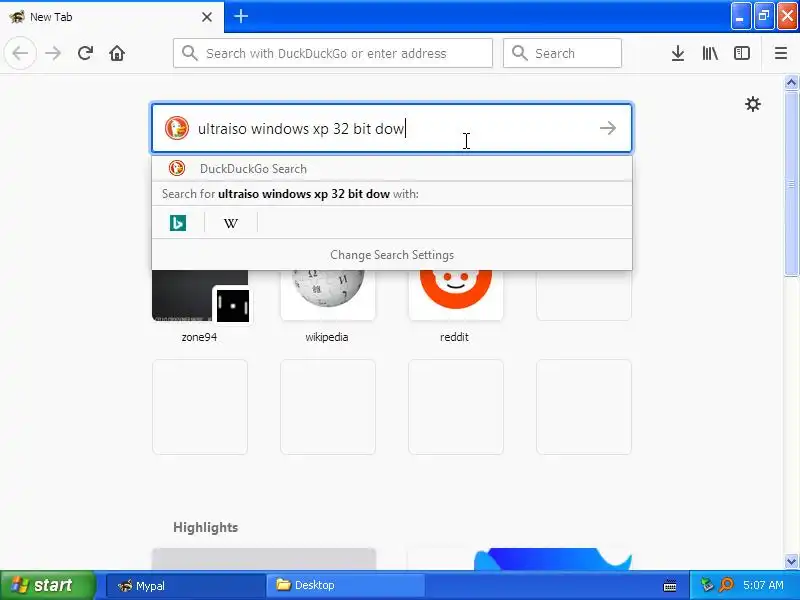This screenshot has width=800, height=600.
Task: Submit search with the arrow button
Action: point(608,128)
